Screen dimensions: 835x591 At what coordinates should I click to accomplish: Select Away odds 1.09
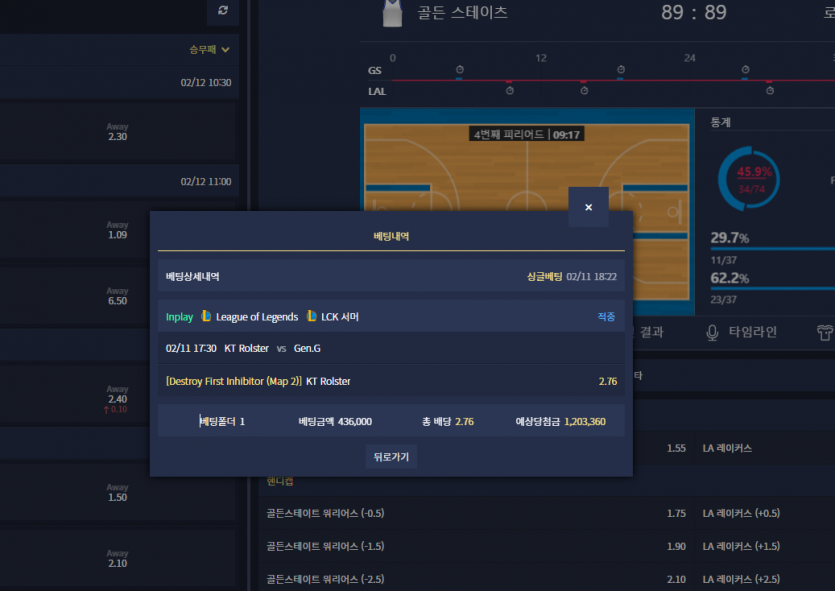[118, 230]
